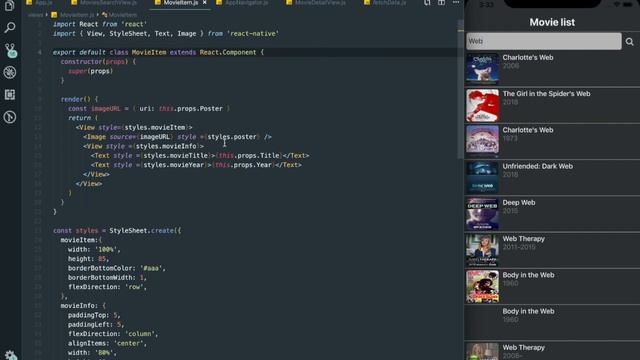Split the editor to the right

[442, 3]
